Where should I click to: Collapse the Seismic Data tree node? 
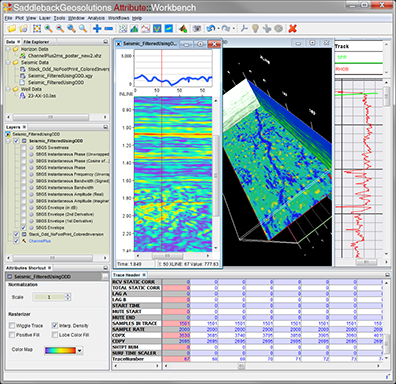(8, 63)
